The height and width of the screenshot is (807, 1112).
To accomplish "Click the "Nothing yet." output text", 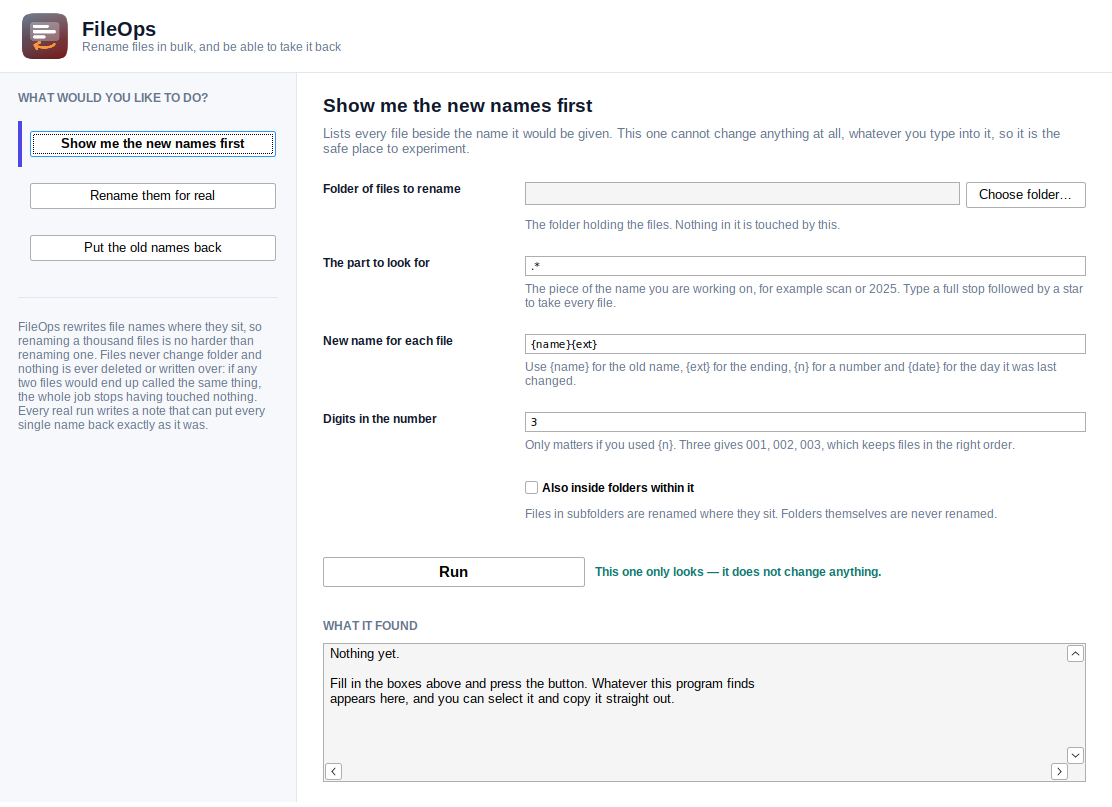I will [x=365, y=654].
